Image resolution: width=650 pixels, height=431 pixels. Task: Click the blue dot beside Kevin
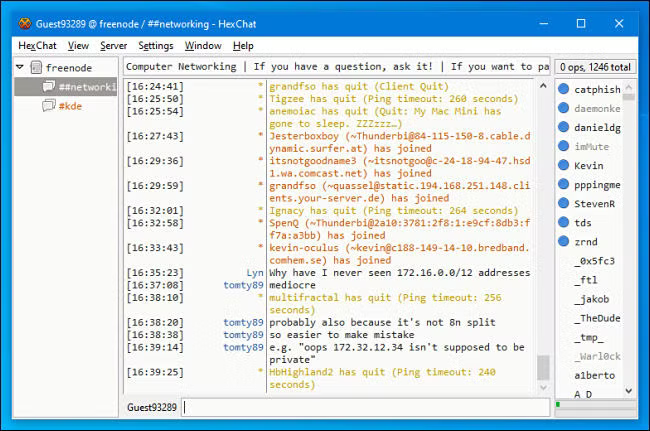click(563, 165)
